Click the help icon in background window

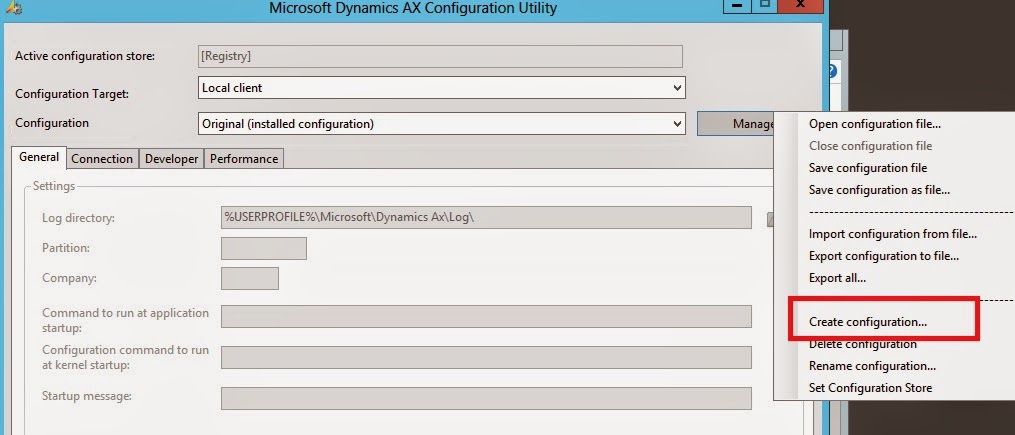click(x=834, y=71)
